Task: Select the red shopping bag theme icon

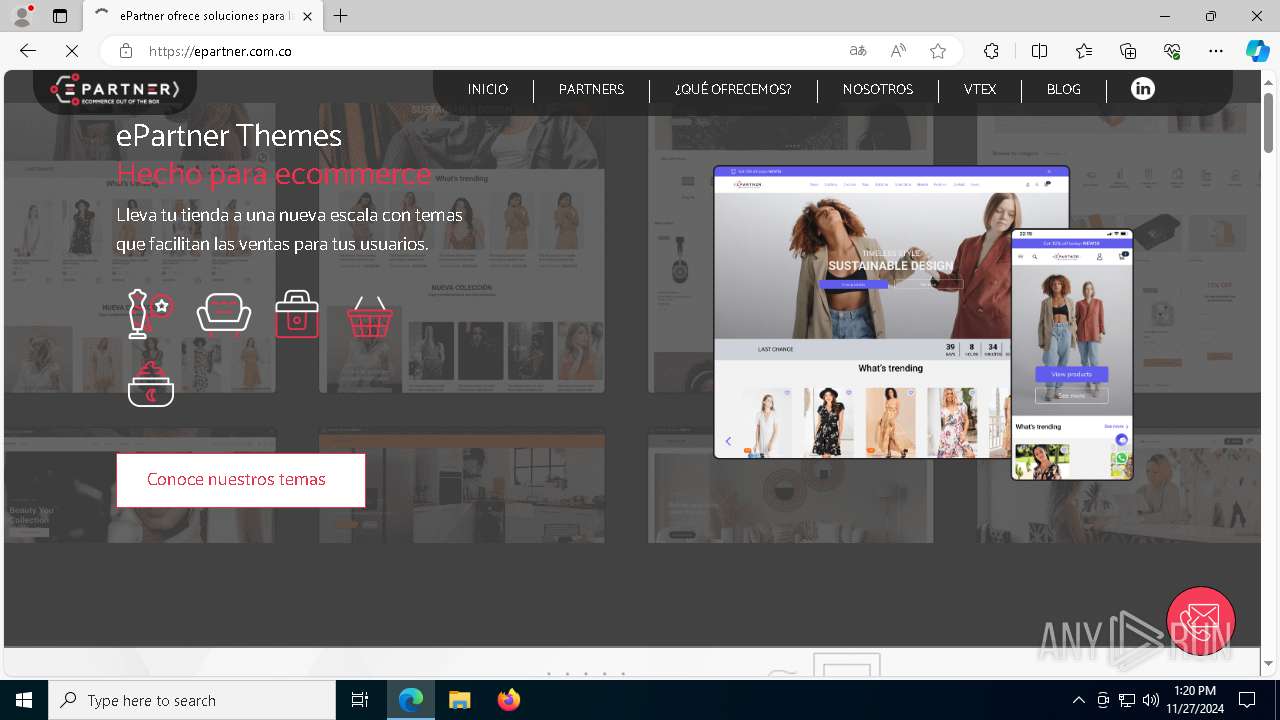Action: (297, 314)
